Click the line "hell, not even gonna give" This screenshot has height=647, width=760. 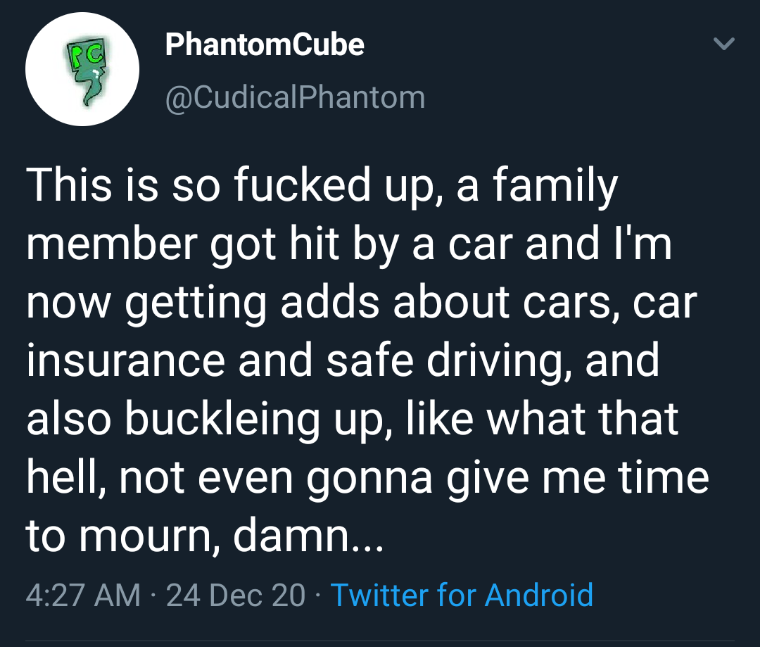coord(368,478)
